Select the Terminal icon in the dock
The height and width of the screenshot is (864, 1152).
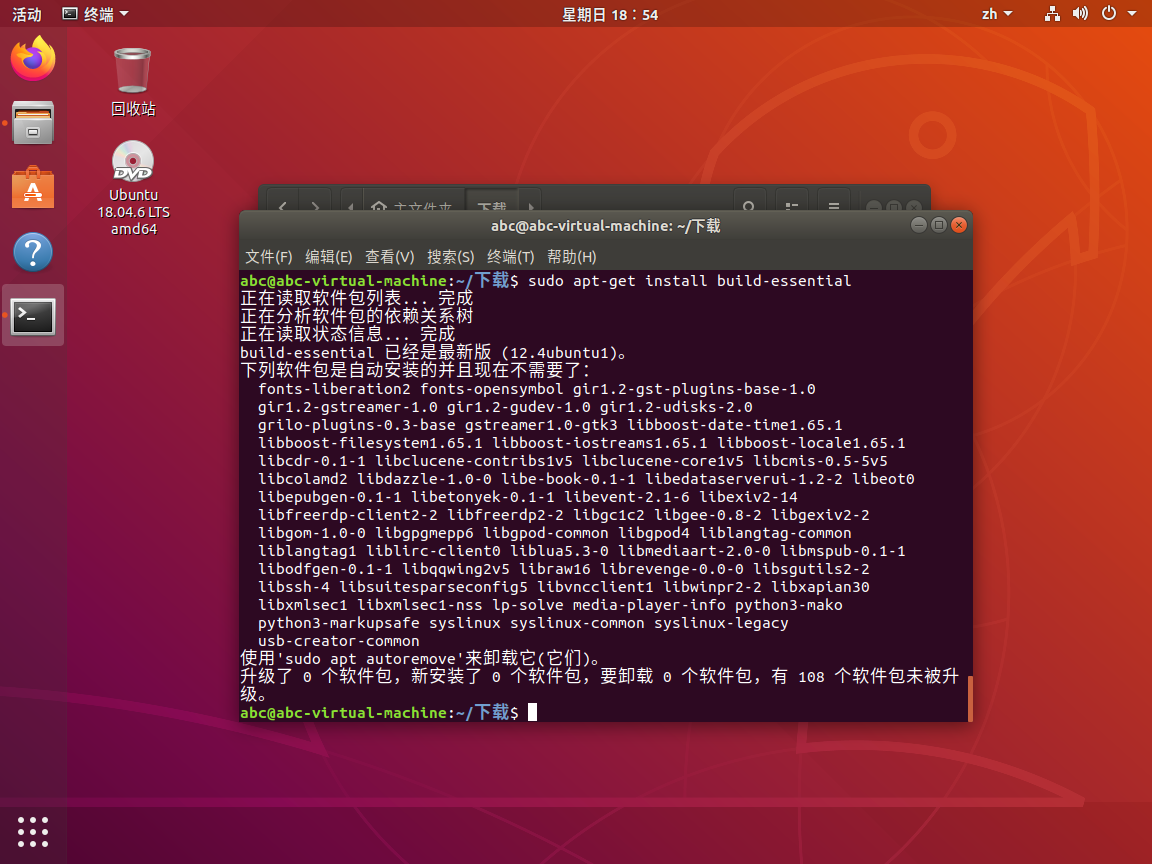point(33,315)
